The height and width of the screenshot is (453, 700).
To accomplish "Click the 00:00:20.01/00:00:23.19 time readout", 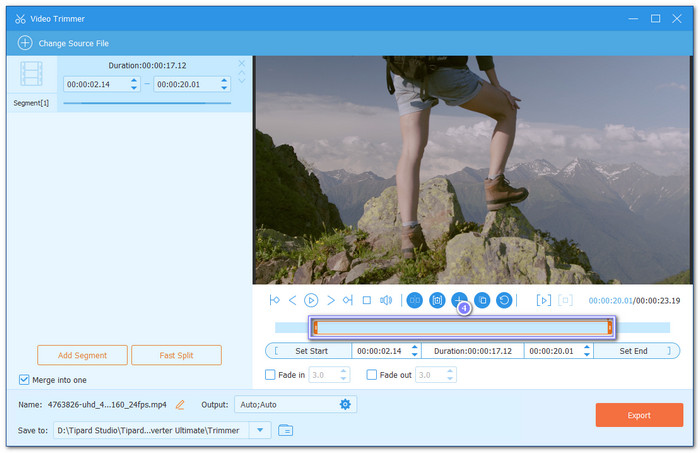I will coord(634,301).
